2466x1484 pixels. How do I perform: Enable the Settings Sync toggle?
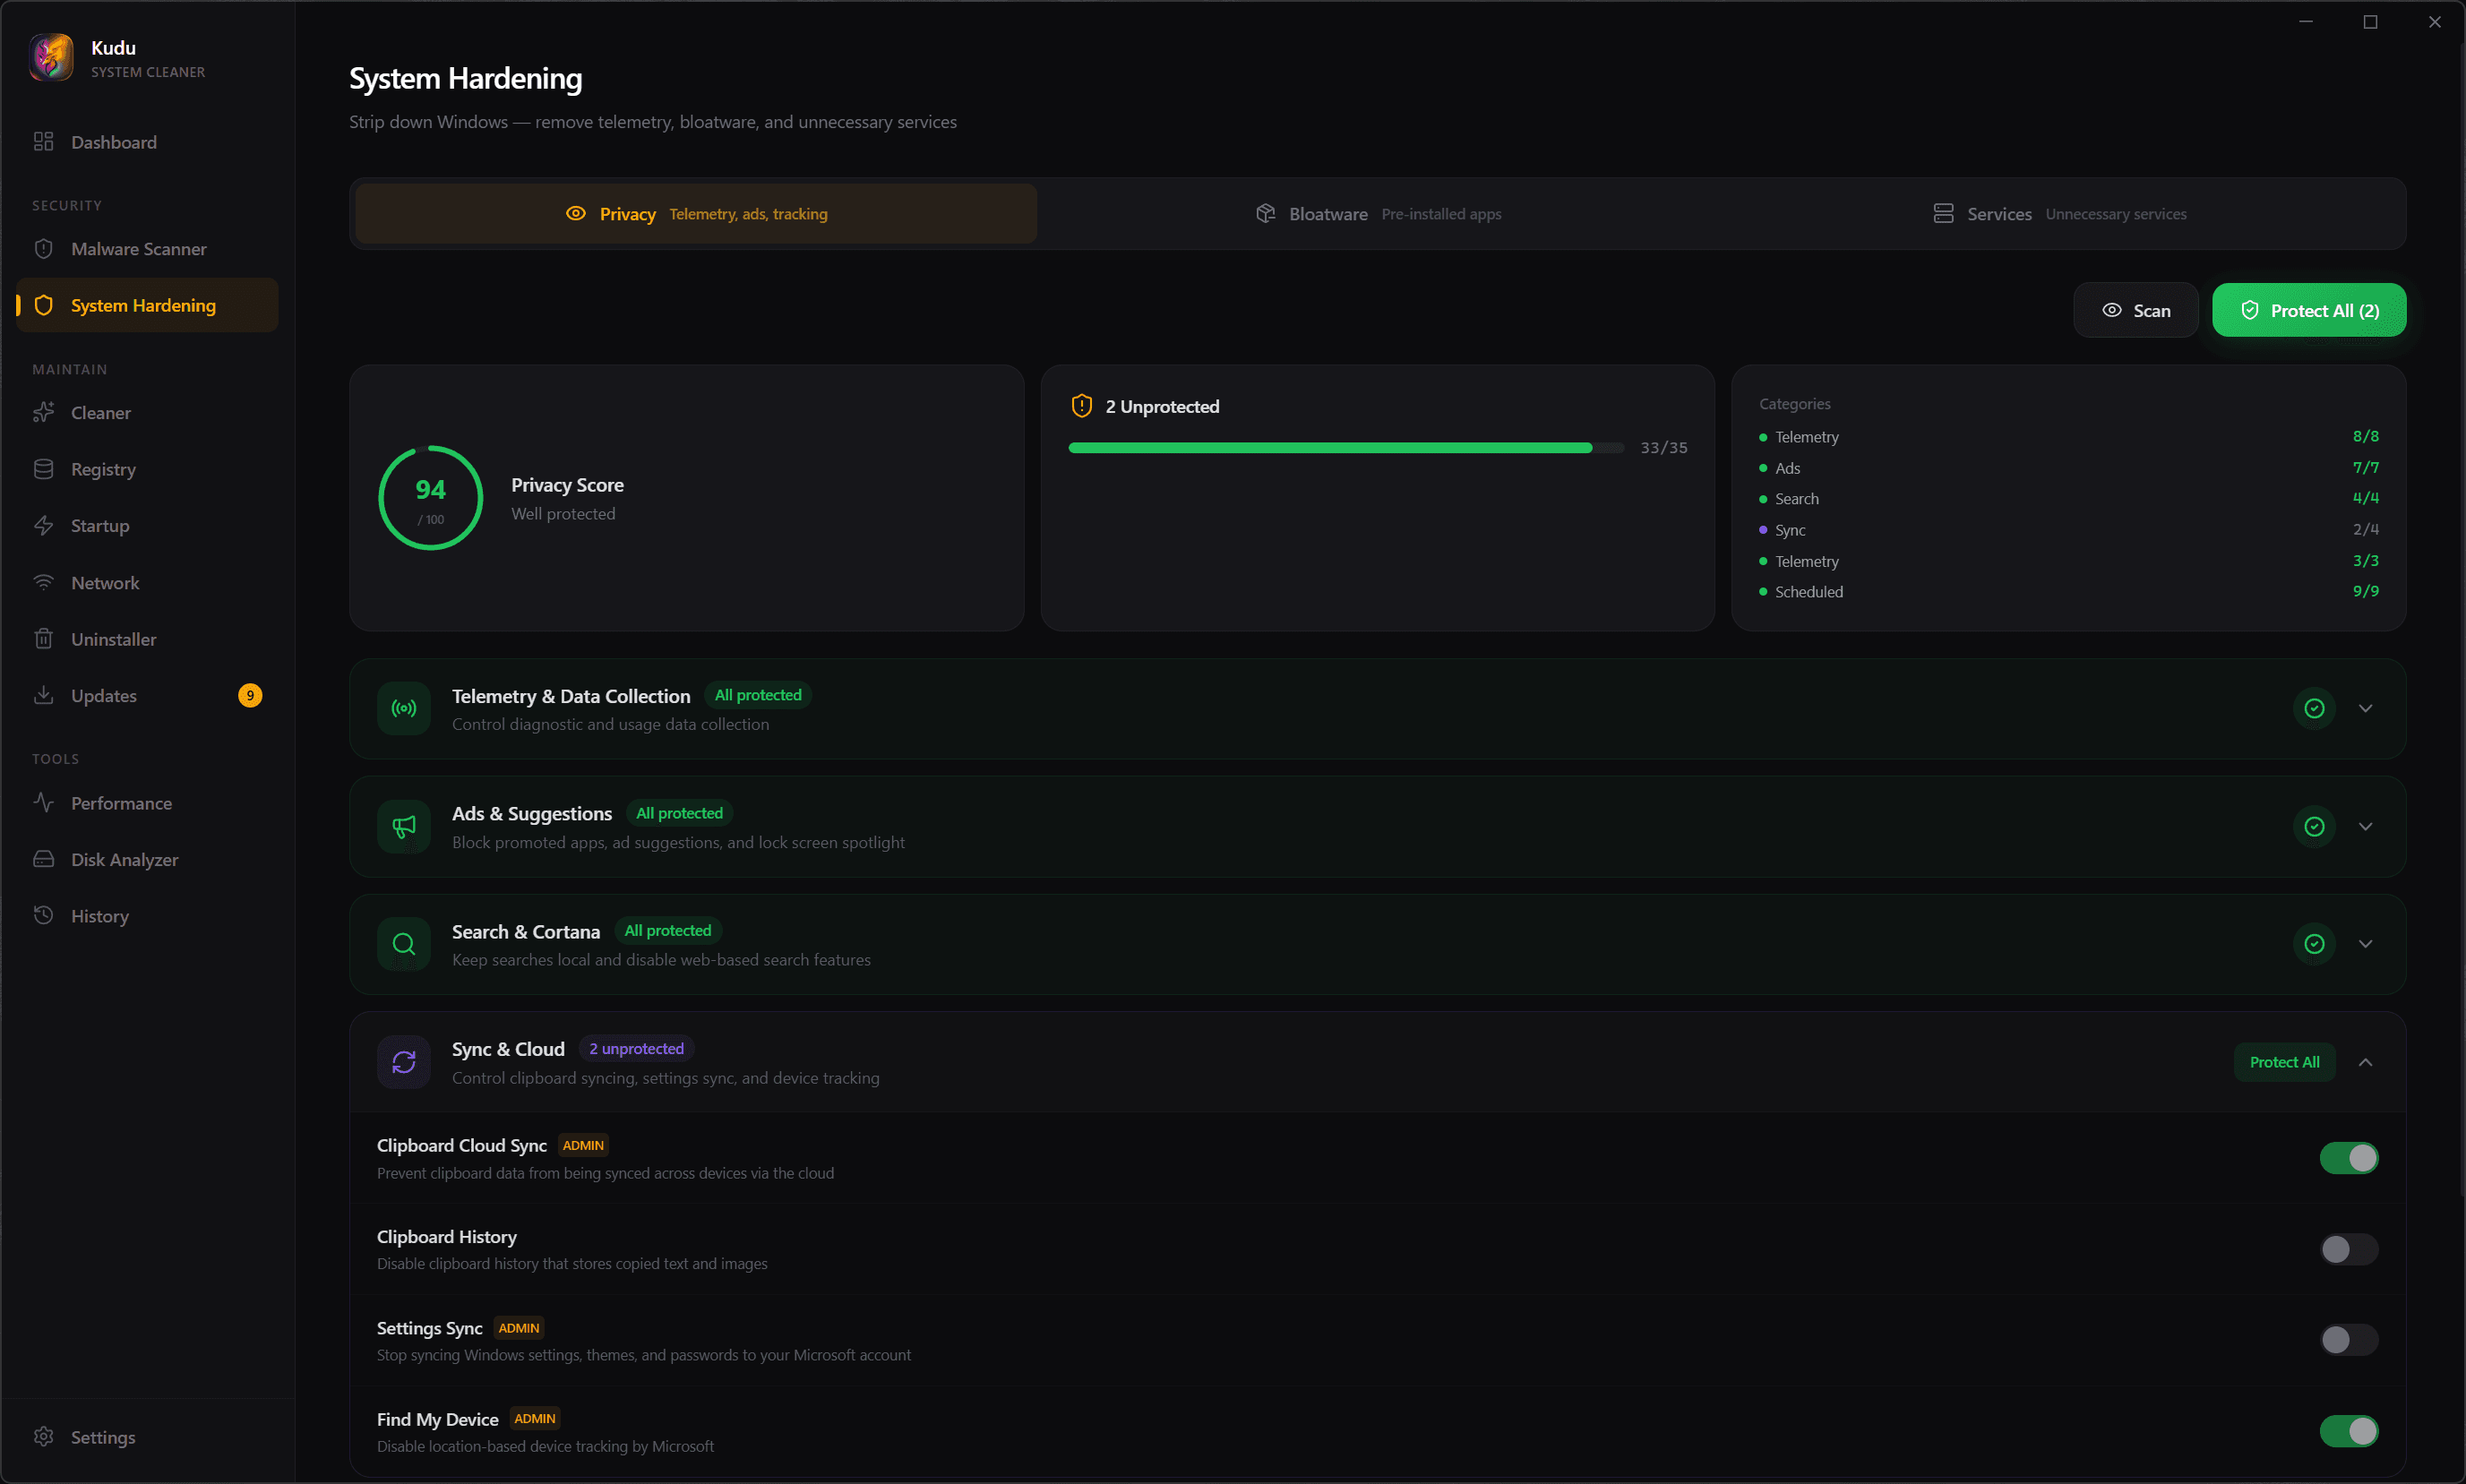2348,1340
